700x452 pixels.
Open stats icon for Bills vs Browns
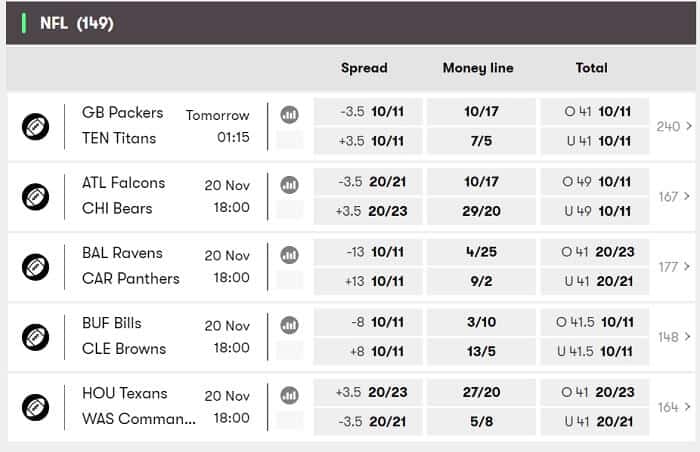(289, 325)
